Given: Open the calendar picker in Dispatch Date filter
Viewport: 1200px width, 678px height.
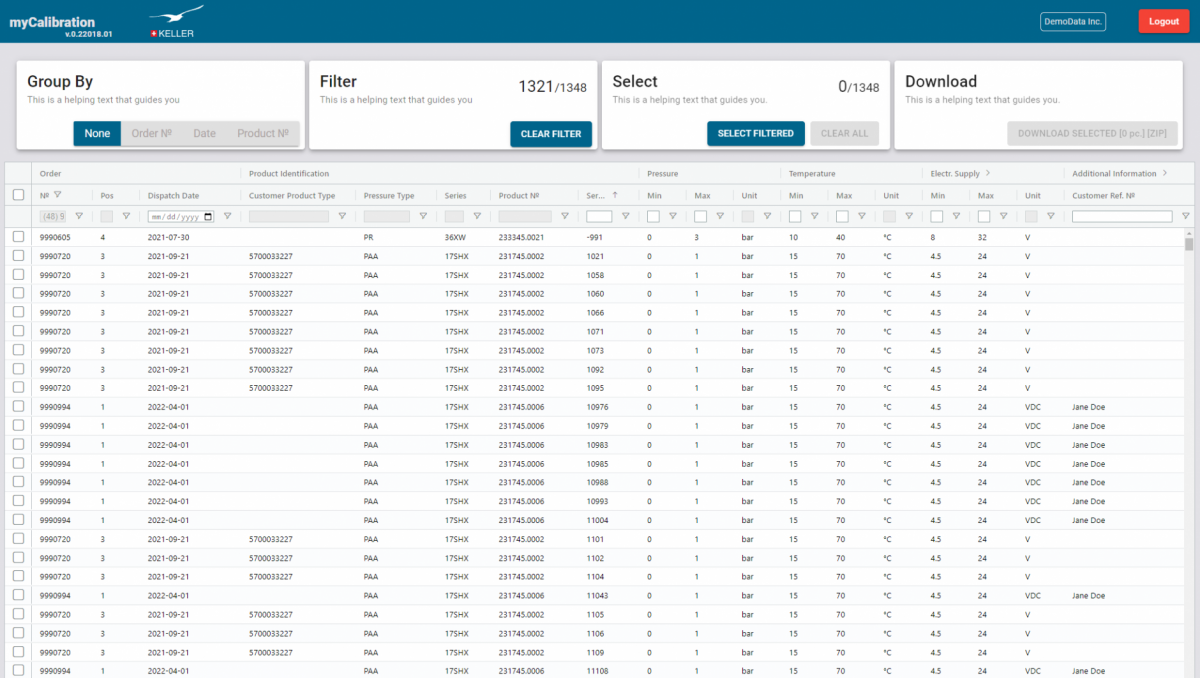Looking at the screenshot, I should [208, 216].
